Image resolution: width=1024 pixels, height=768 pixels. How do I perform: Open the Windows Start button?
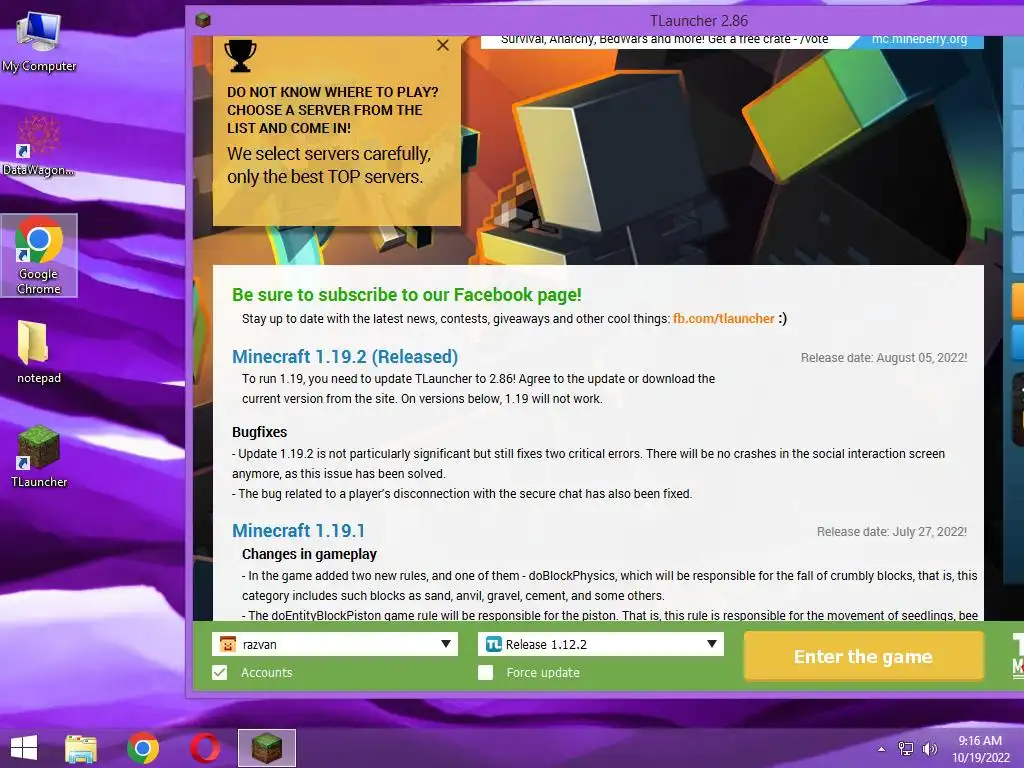[x=24, y=748]
